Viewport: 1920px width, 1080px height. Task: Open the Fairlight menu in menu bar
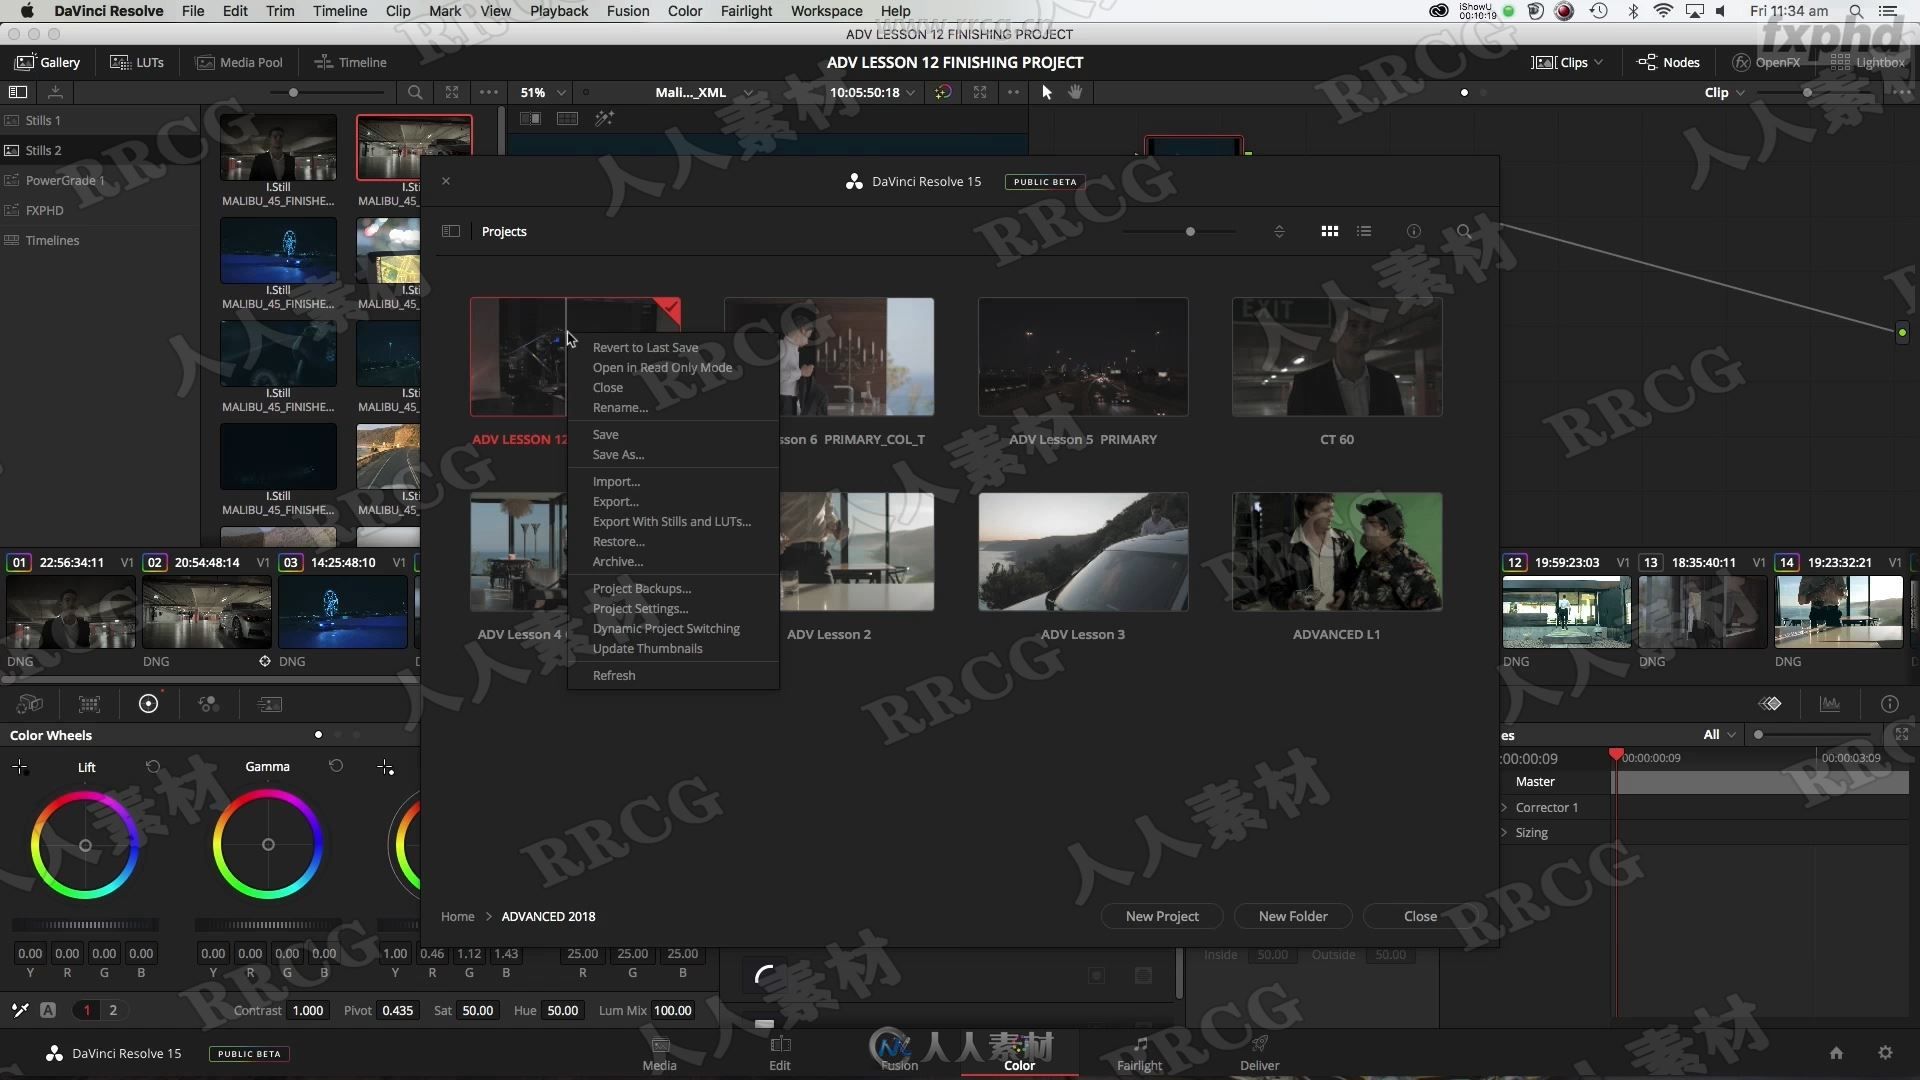point(746,11)
